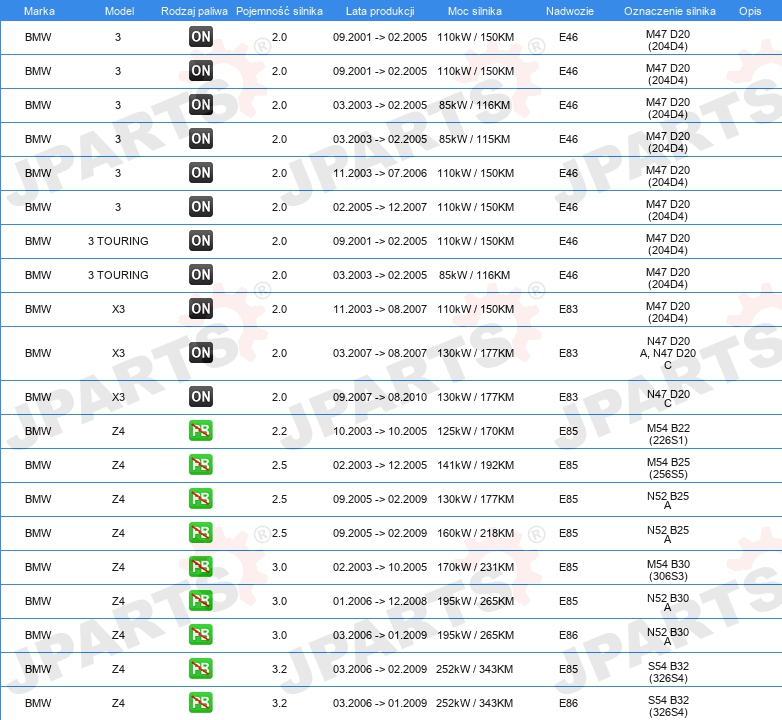Click the PB icon in the Z4 3.2 E85 row
Viewport: 782px width, 720px height.
click(201, 669)
